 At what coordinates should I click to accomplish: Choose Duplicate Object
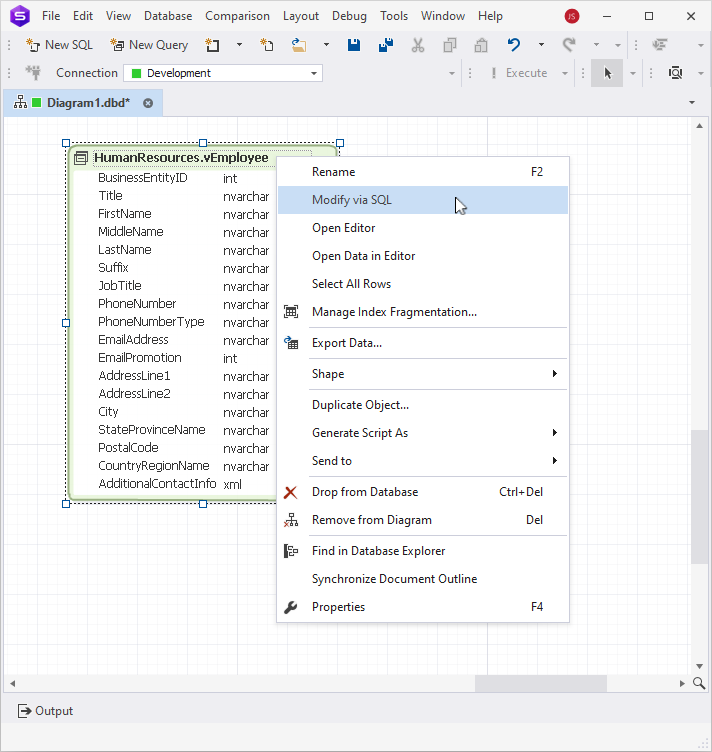(423, 405)
